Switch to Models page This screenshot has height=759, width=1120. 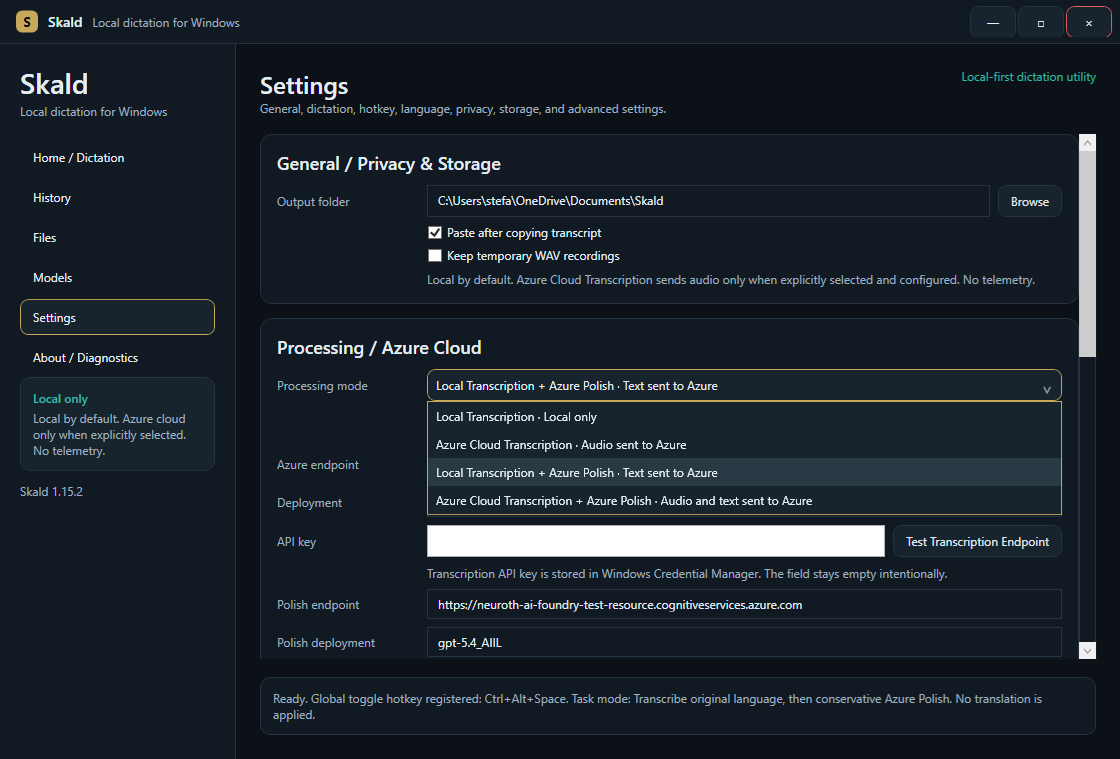(x=117, y=278)
